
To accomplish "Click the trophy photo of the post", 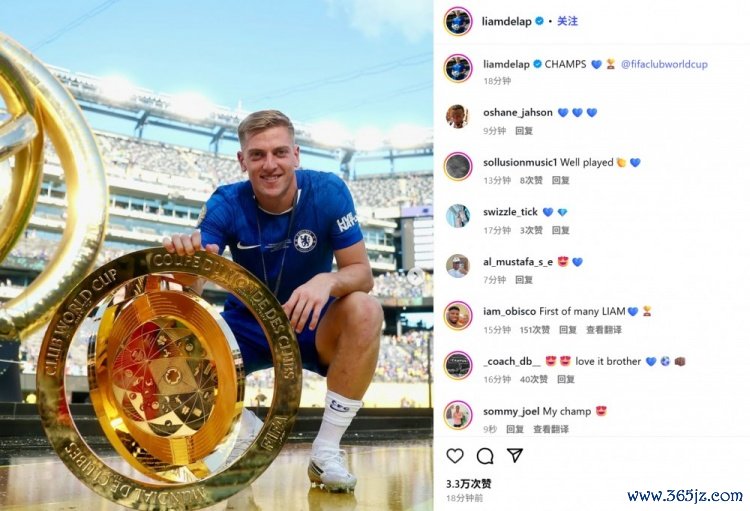I will [x=216, y=256].
